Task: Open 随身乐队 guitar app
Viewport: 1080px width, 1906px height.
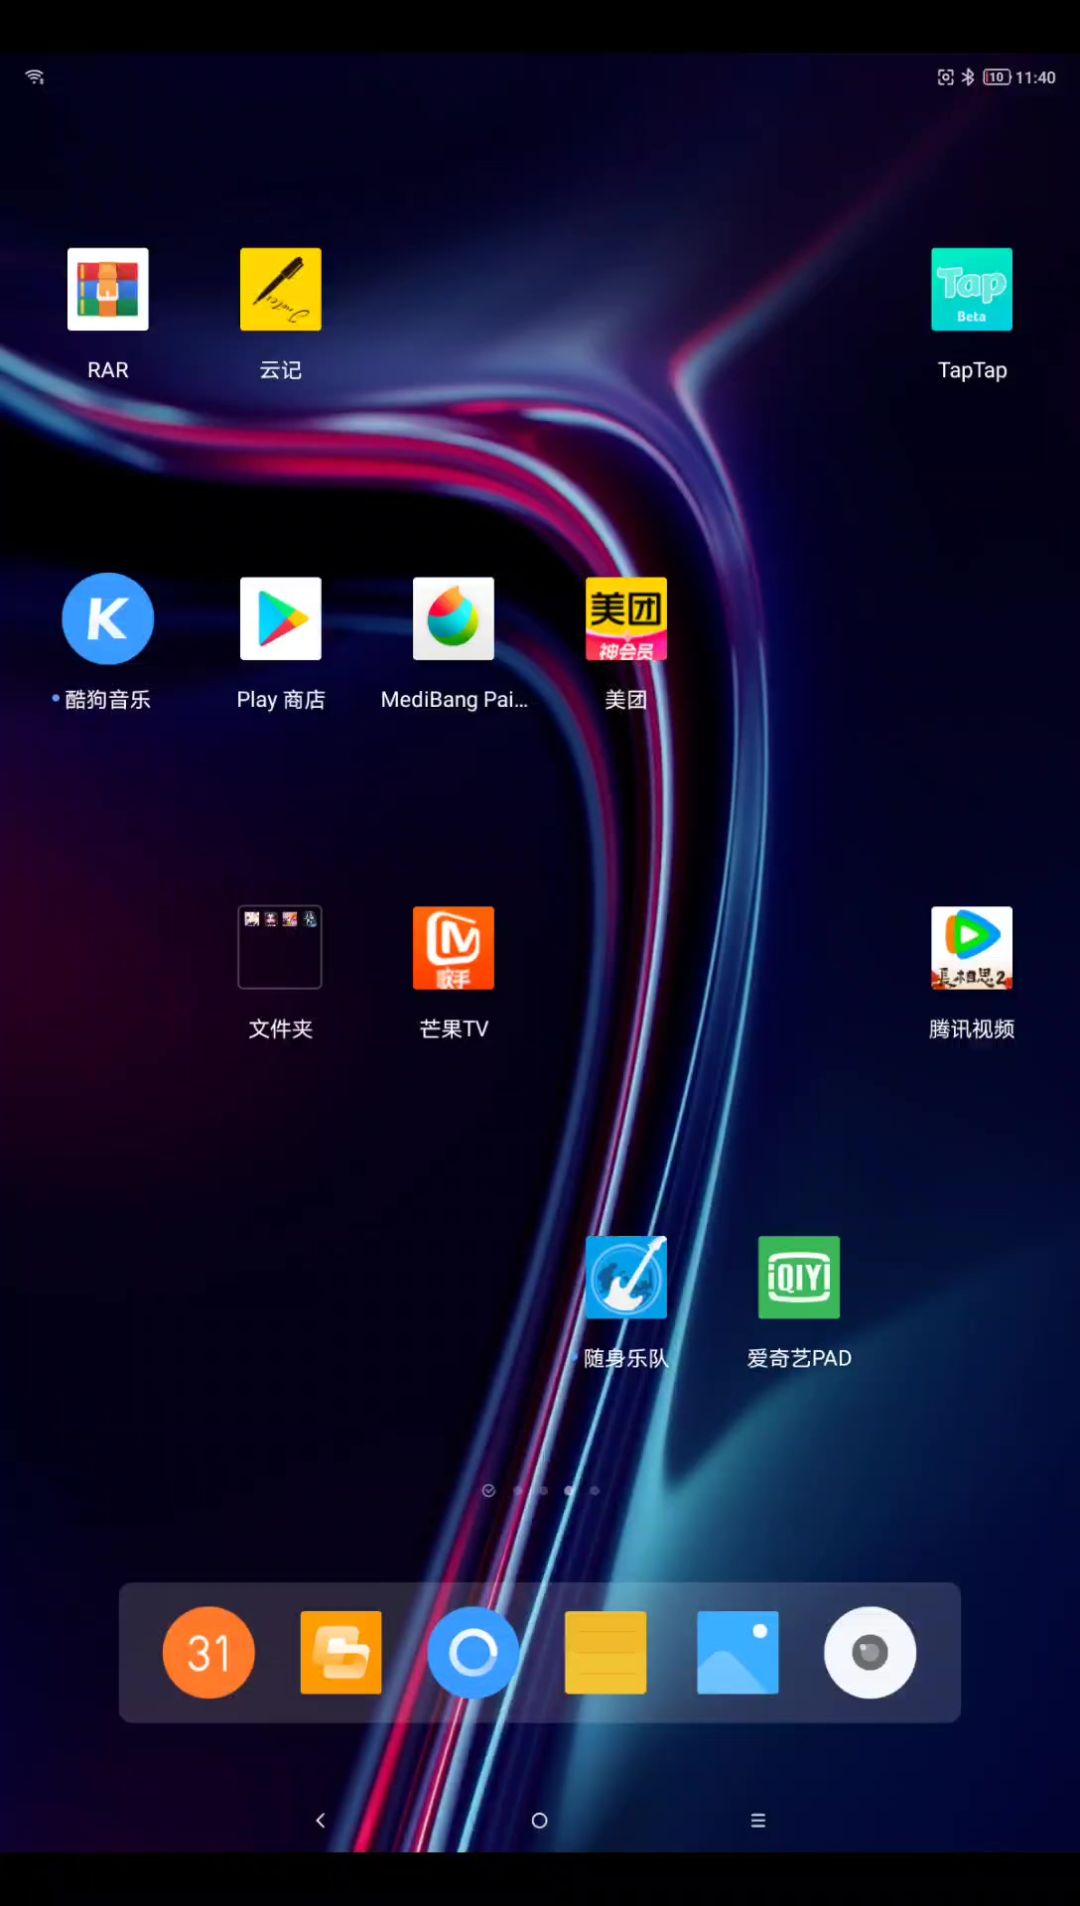Action: tap(626, 1277)
